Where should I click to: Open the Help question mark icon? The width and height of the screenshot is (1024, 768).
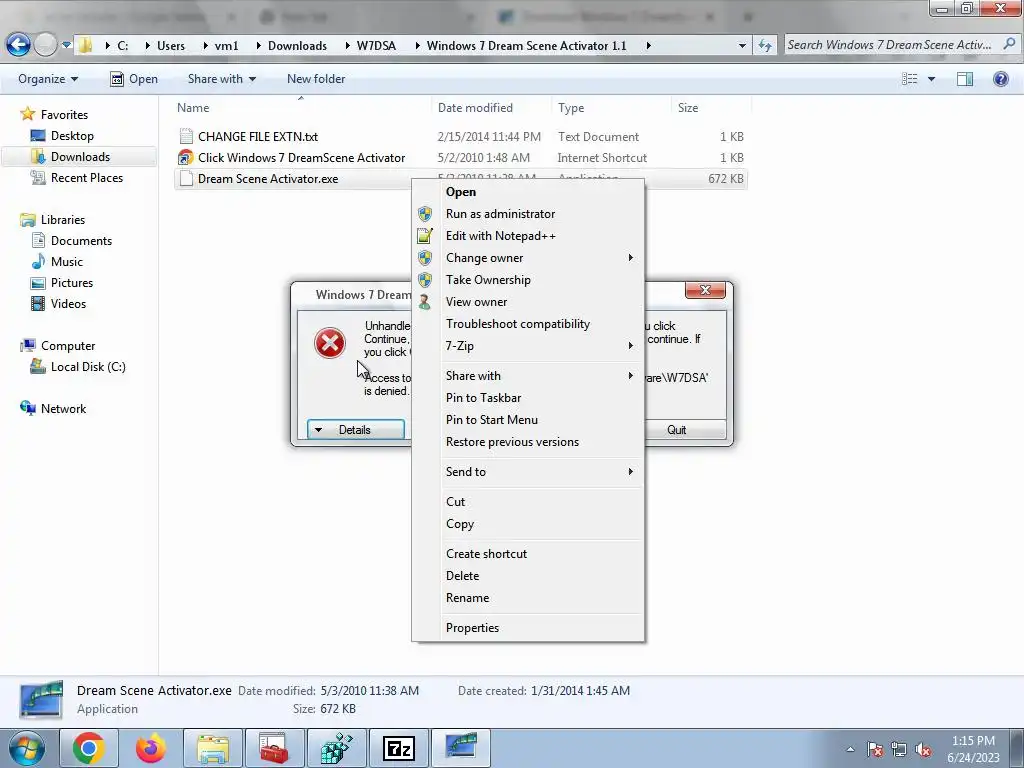click(1000, 79)
